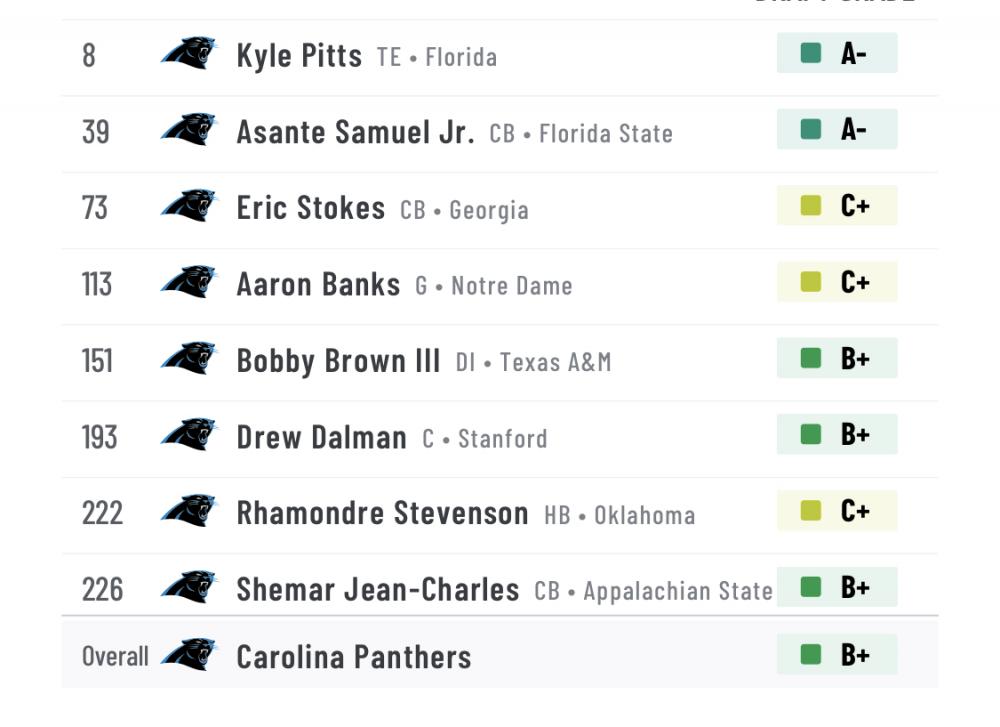Click pick number 193 in Drew Dalman row
This screenshot has width=1000, height=727.
(x=100, y=437)
